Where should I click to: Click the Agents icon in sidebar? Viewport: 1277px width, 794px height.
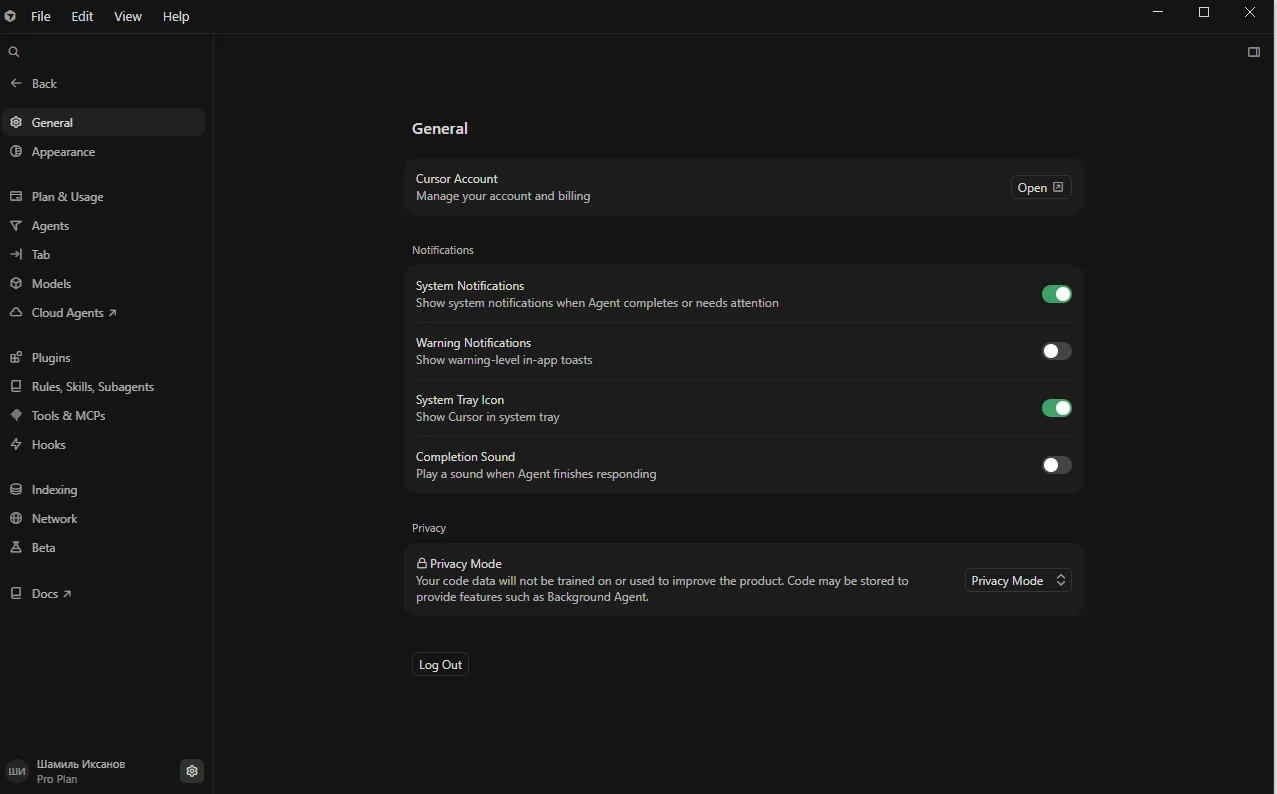(x=16, y=226)
